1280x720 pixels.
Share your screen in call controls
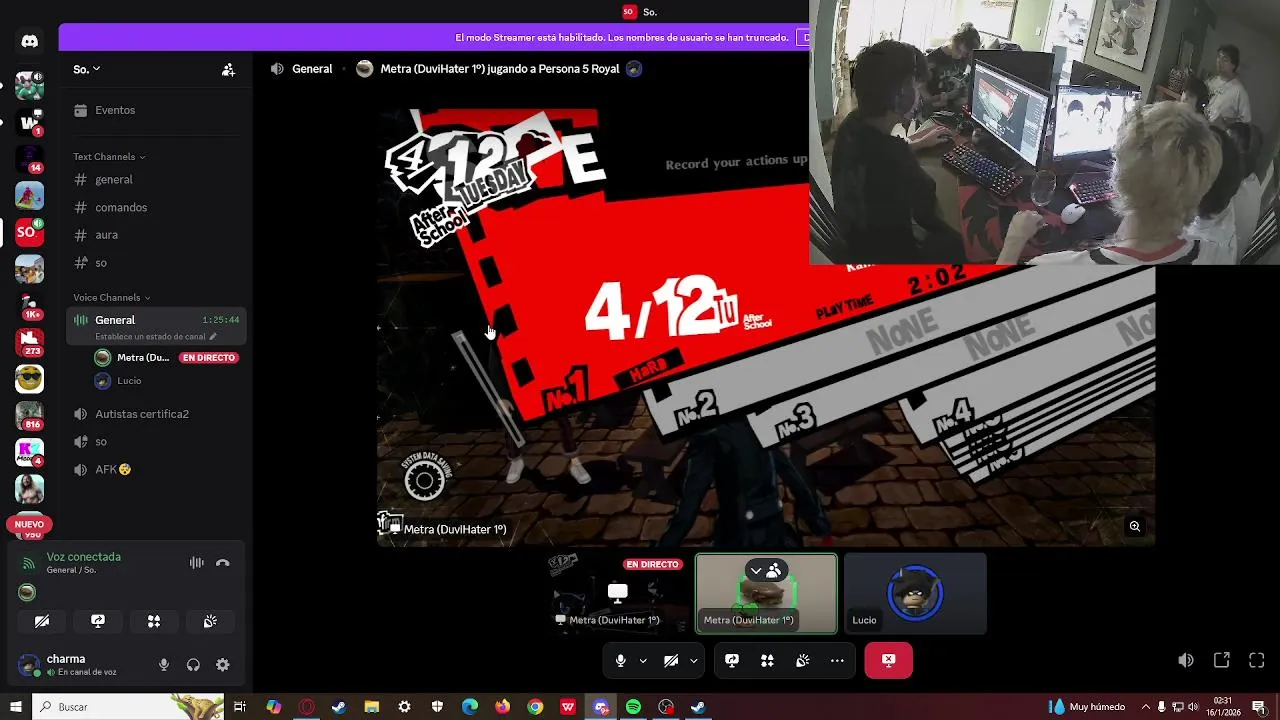click(x=732, y=661)
